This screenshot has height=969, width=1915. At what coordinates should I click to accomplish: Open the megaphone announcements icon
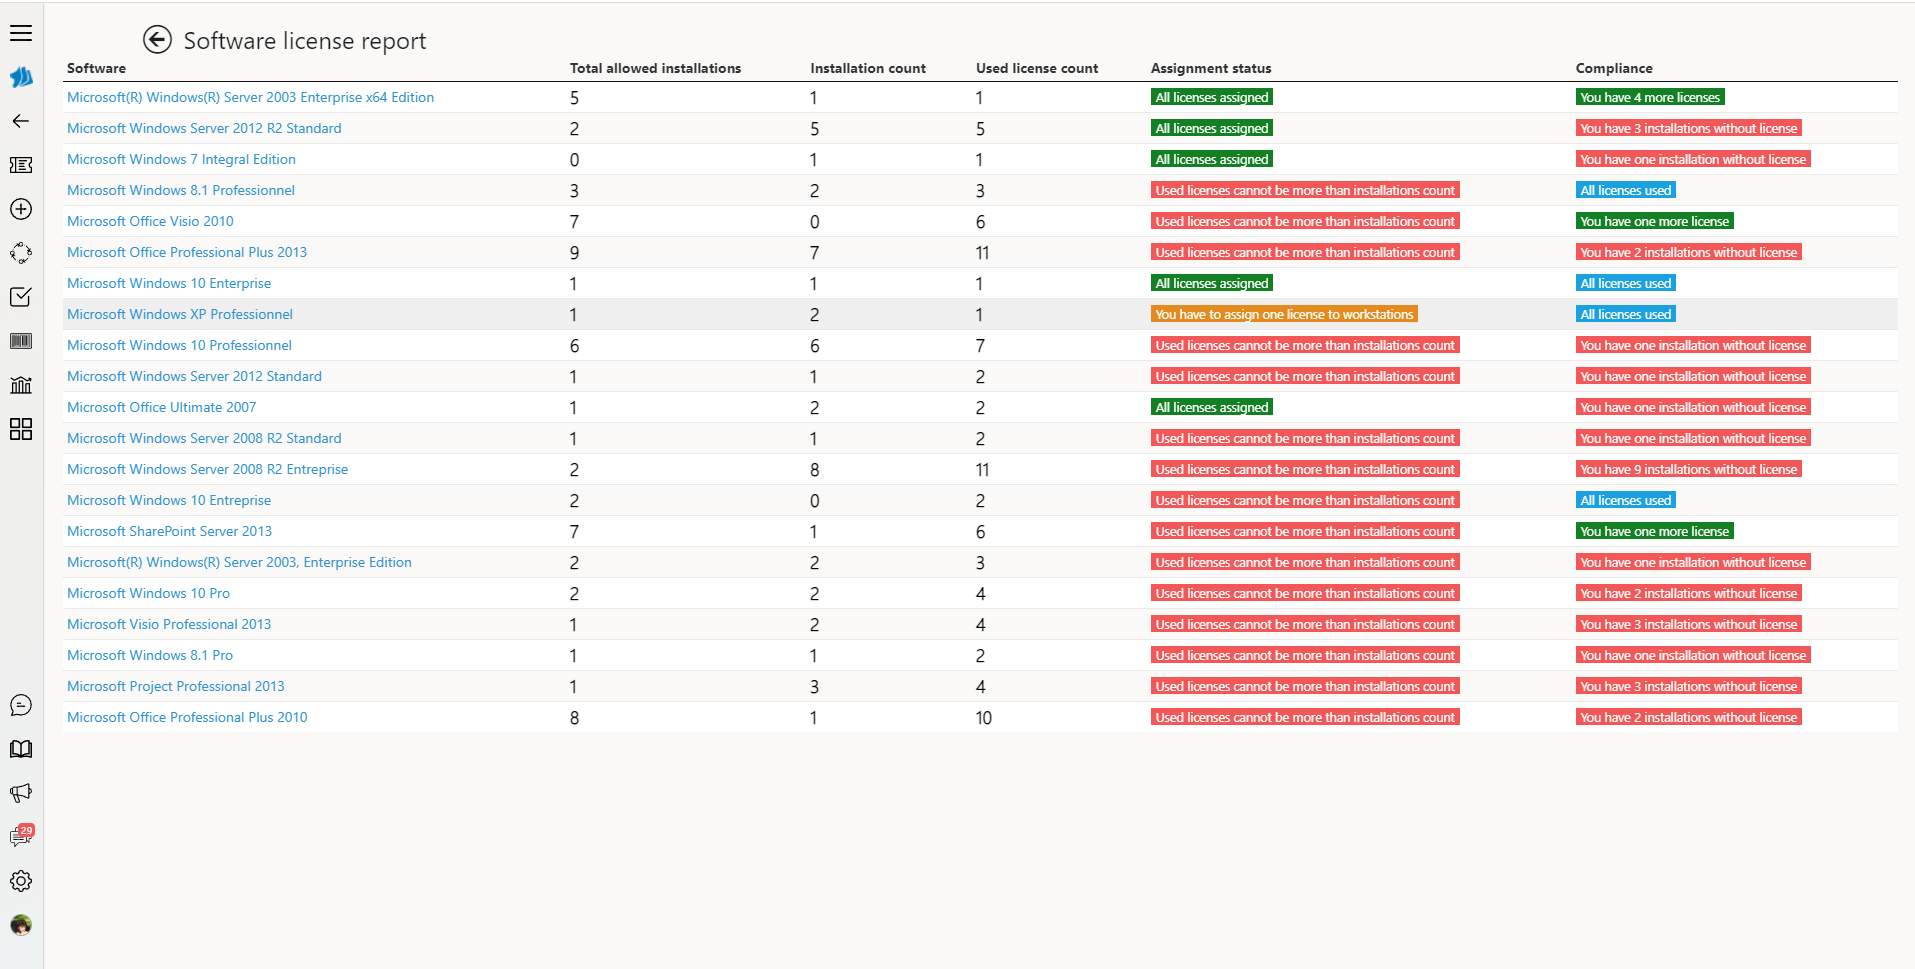21,793
